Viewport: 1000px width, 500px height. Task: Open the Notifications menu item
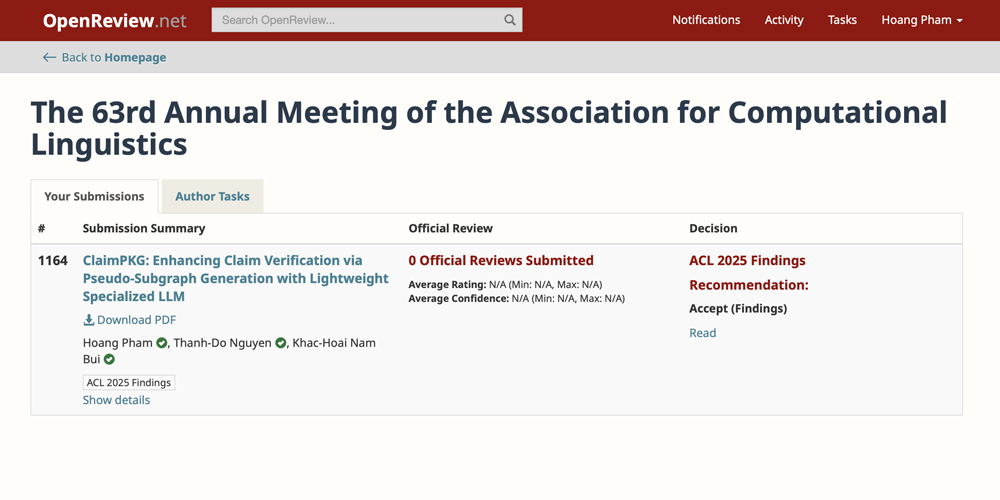pos(706,20)
